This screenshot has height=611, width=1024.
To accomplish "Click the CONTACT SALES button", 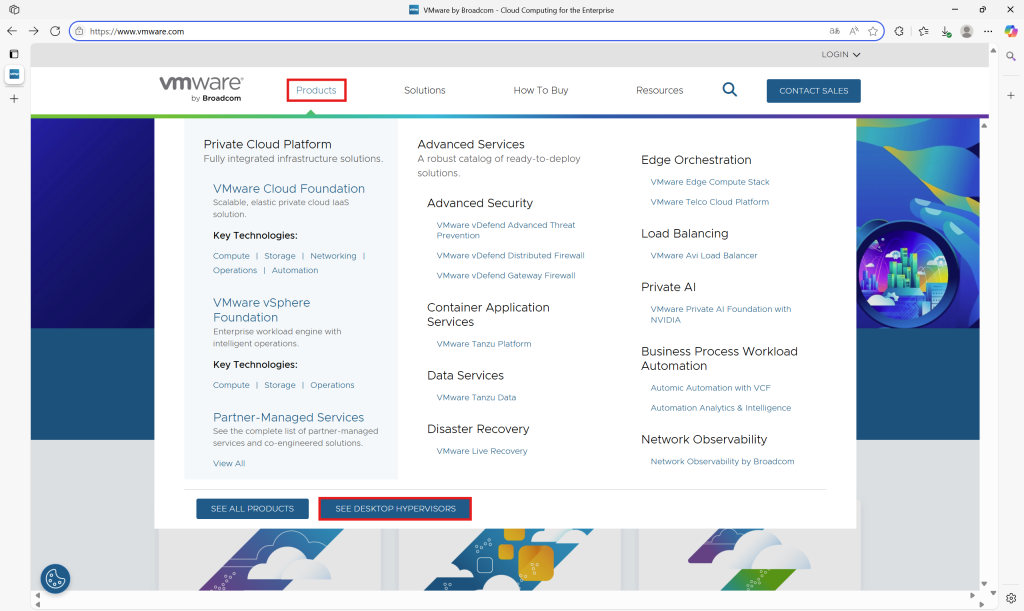I will pos(814,91).
